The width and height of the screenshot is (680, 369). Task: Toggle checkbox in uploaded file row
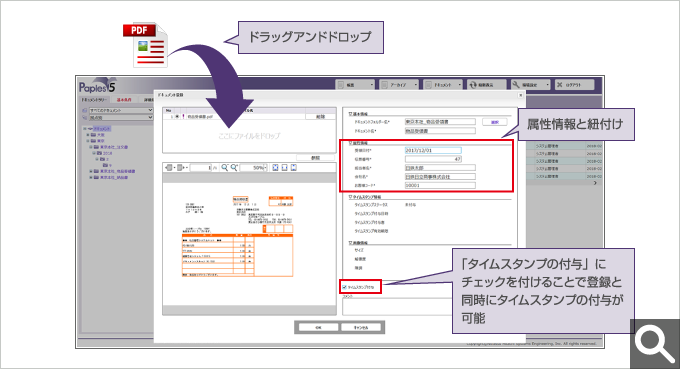click(x=177, y=117)
